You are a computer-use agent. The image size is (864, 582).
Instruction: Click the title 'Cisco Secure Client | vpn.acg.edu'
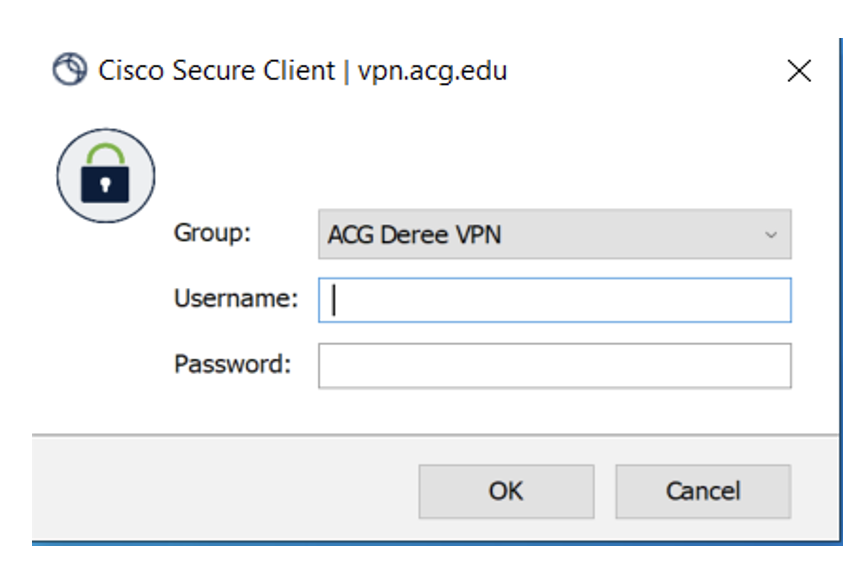point(303,71)
